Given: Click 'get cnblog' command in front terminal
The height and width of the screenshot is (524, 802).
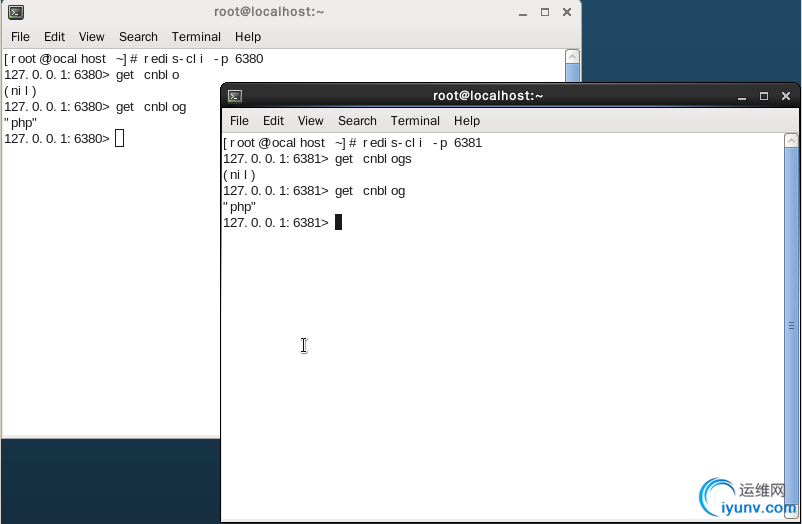Looking at the screenshot, I should coord(370,191).
